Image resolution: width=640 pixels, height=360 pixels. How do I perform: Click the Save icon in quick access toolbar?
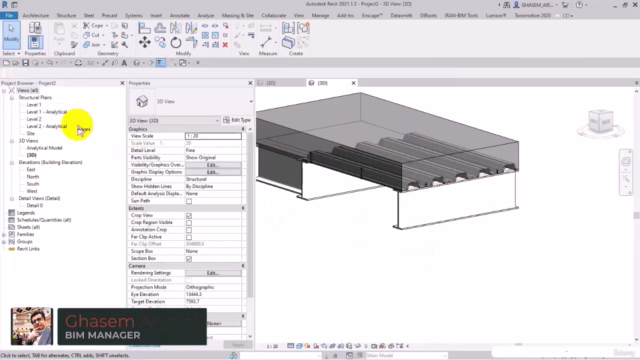point(25,63)
